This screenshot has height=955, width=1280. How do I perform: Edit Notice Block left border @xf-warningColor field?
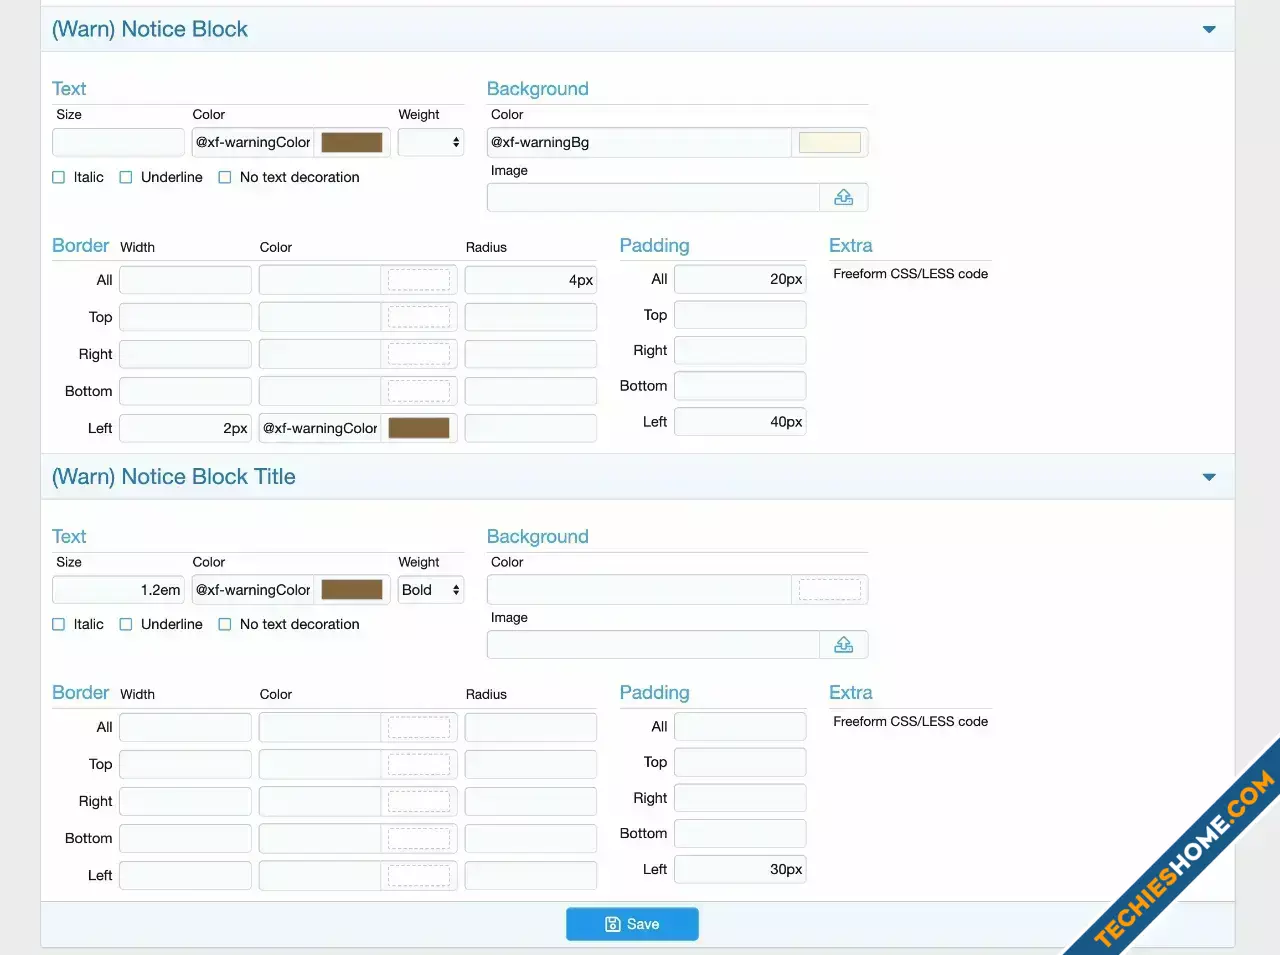pyautogui.click(x=320, y=428)
